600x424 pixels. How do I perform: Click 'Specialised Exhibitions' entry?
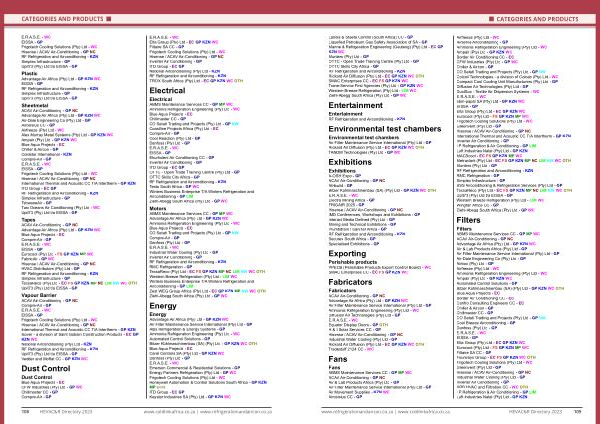coord(354,244)
